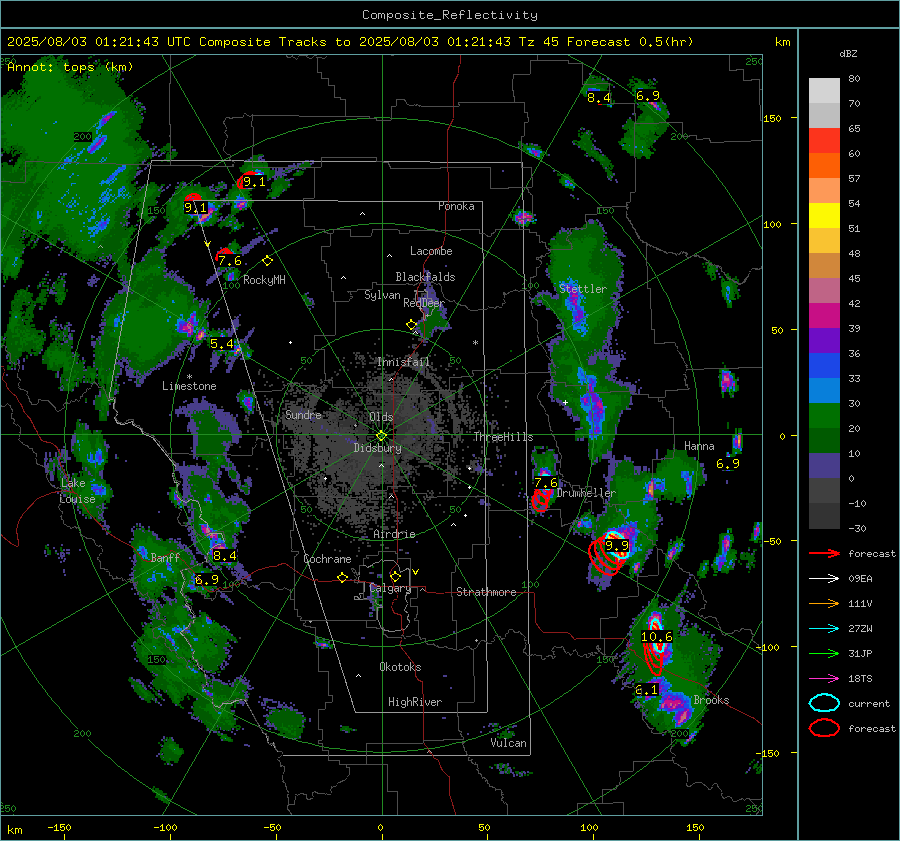The height and width of the screenshot is (841, 900).
Task: Click the yellow diamond marker above Calgary
Action: pyautogui.click(x=395, y=576)
